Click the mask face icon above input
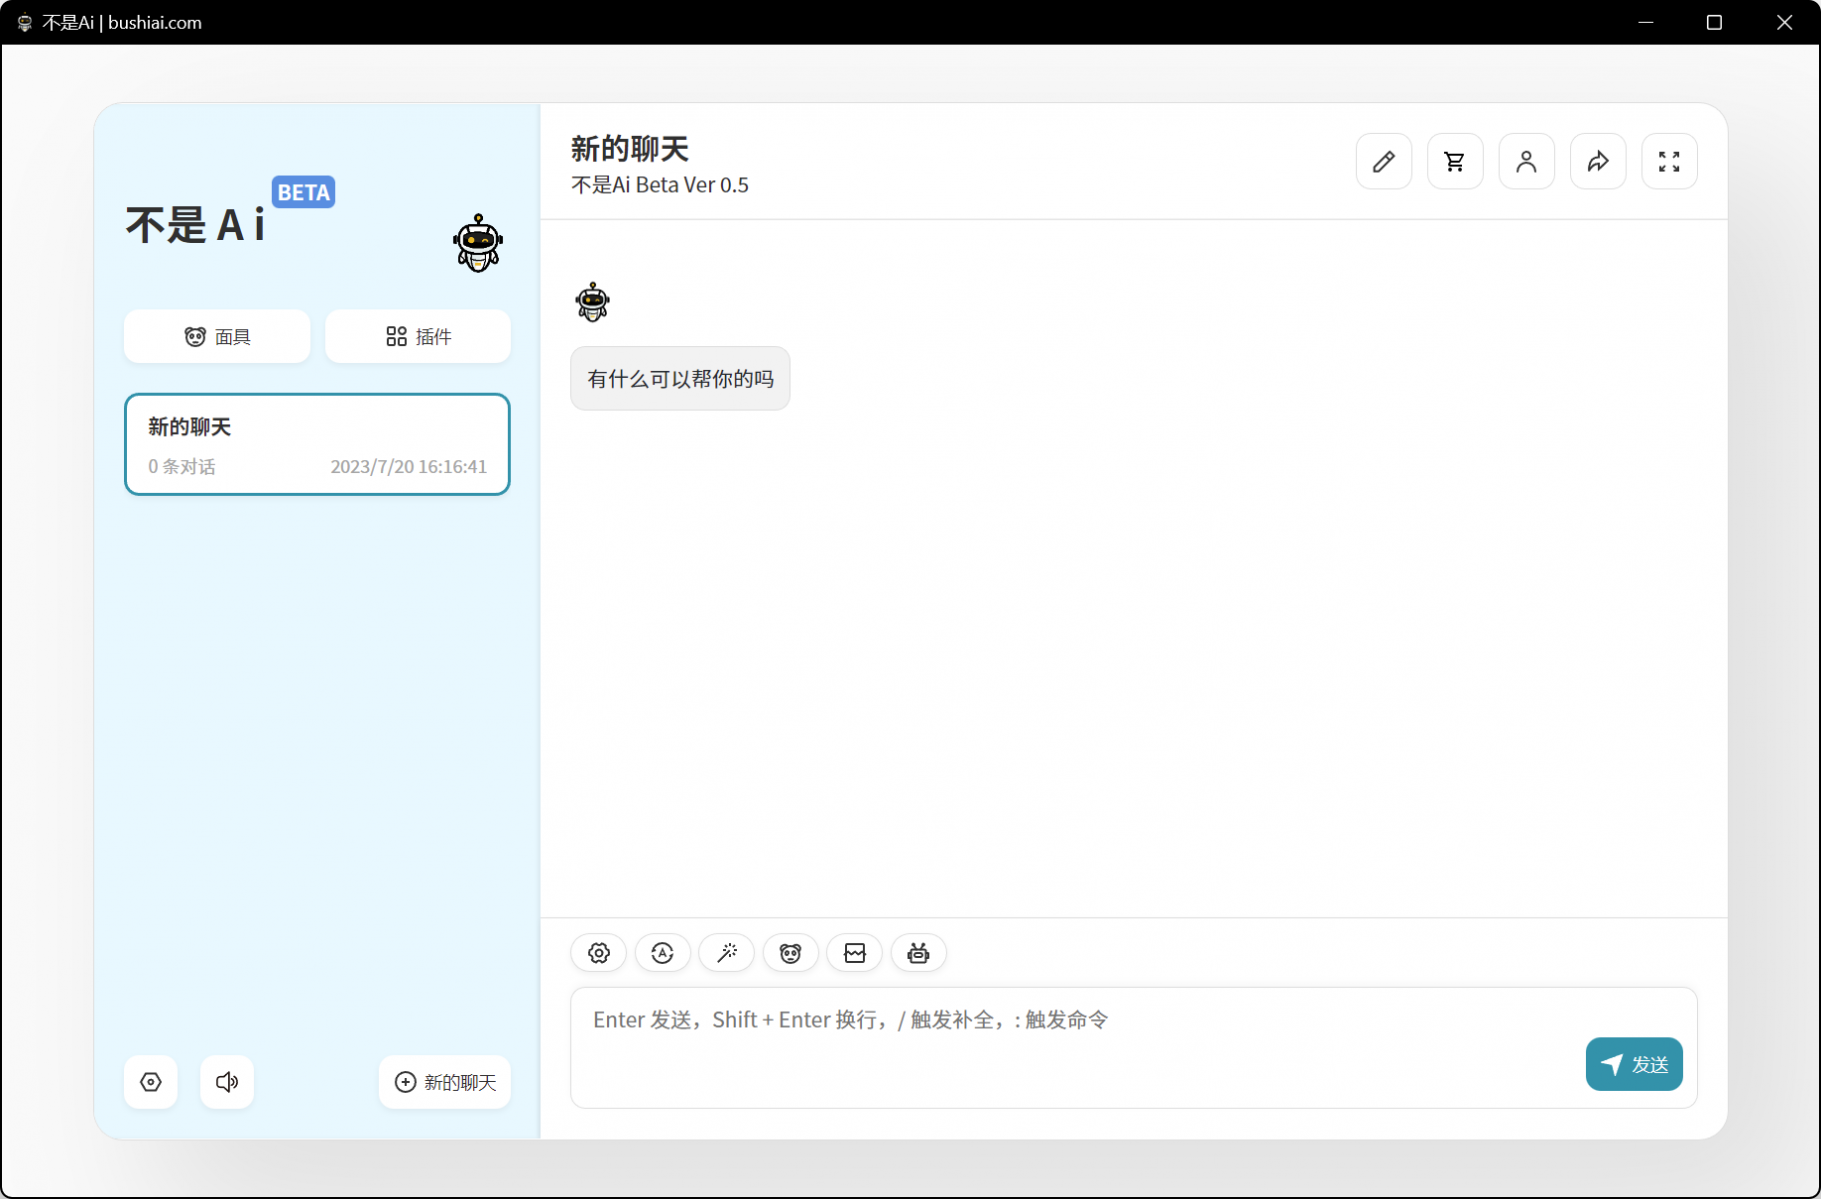 click(790, 953)
